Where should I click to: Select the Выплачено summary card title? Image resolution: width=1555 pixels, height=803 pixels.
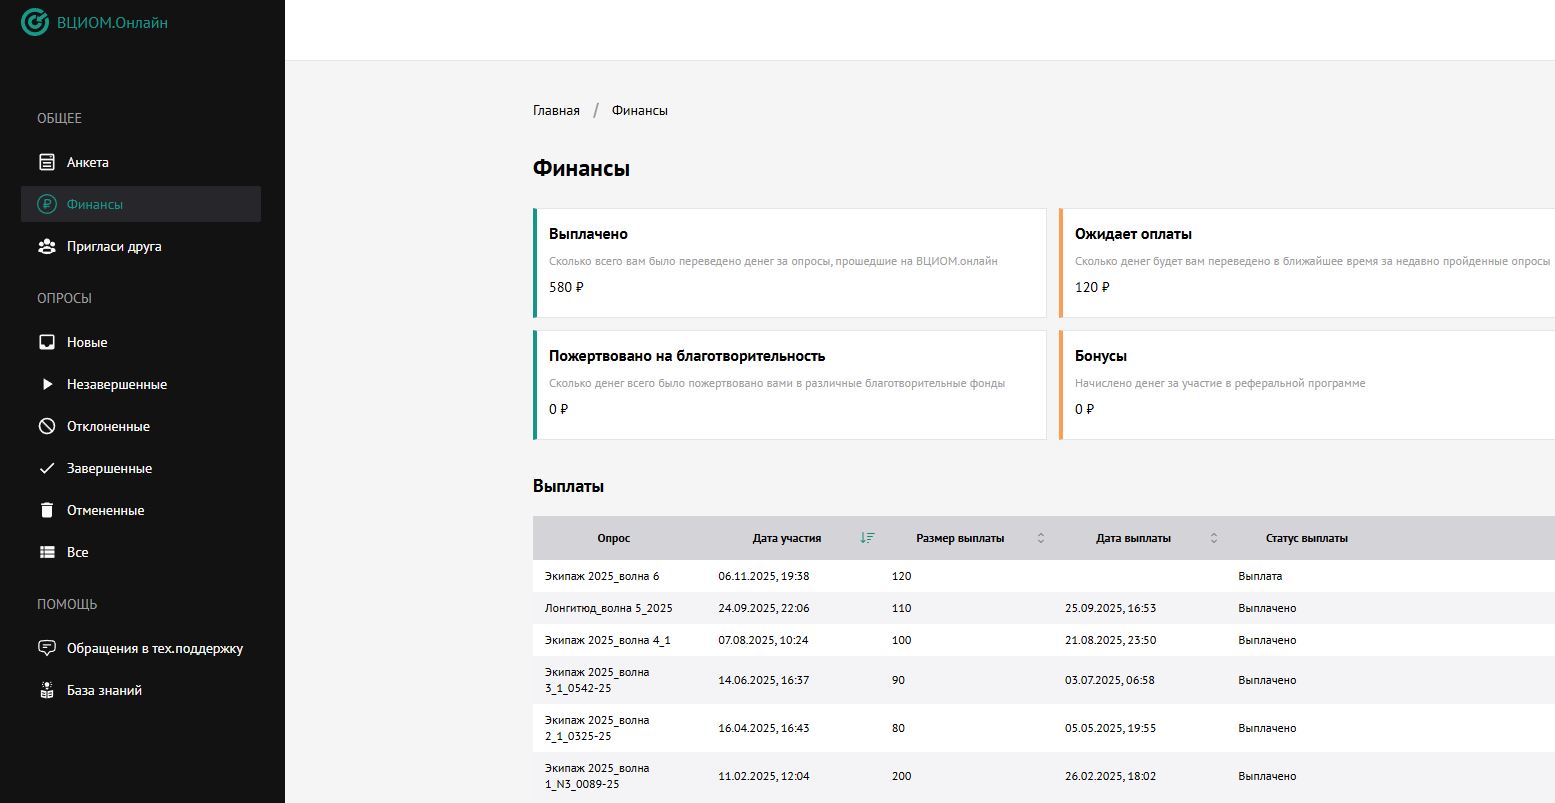click(x=588, y=234)
